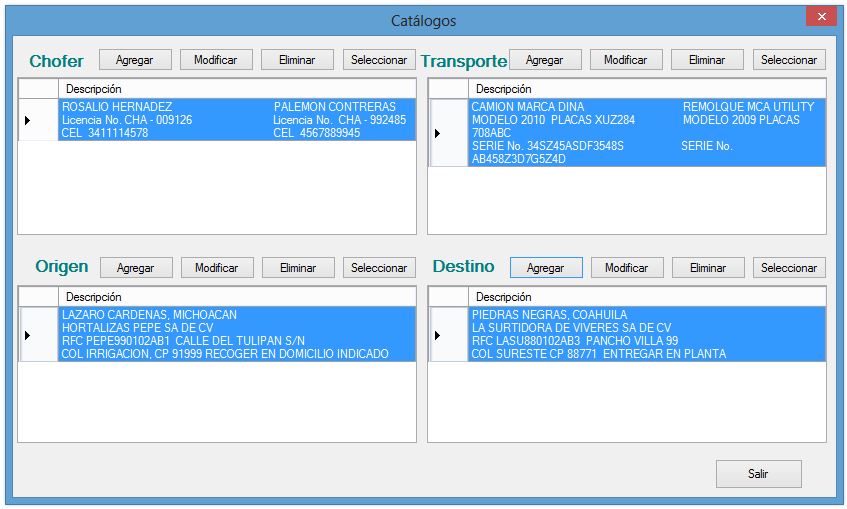847x509 pixels.
Task: Click LA SURTIDORA DE VIVERES line
Action: click(x=572, y=328)
